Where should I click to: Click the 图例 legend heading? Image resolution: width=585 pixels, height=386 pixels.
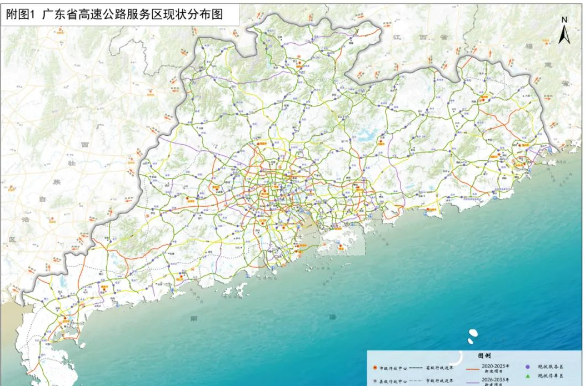coord(484,356)
